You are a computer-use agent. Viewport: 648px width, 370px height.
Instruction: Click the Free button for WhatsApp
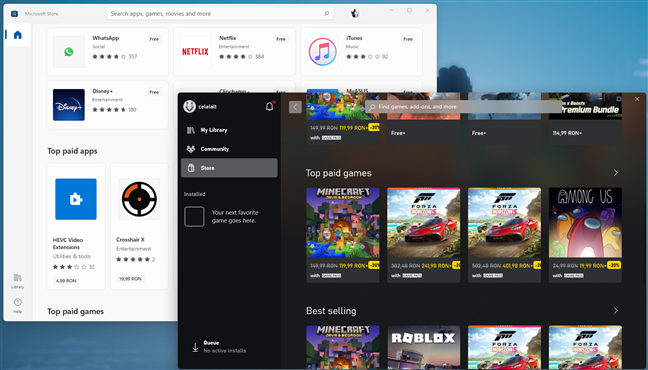tap(154, 39)
